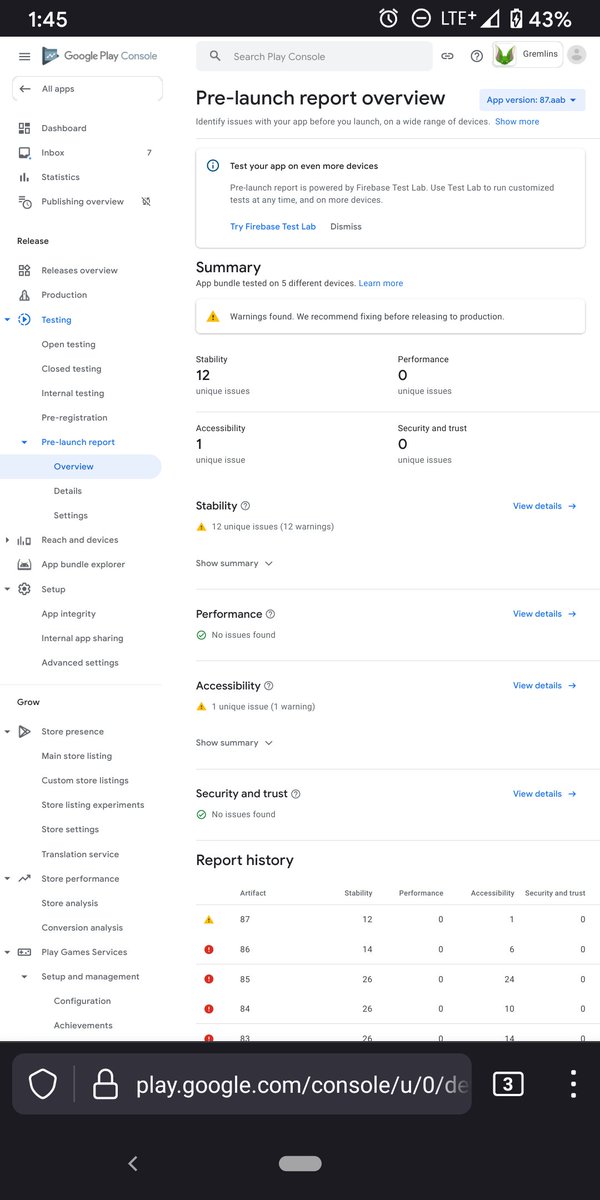
Task: Open browser tab switcher showing 3
Action: (508, 1084)
